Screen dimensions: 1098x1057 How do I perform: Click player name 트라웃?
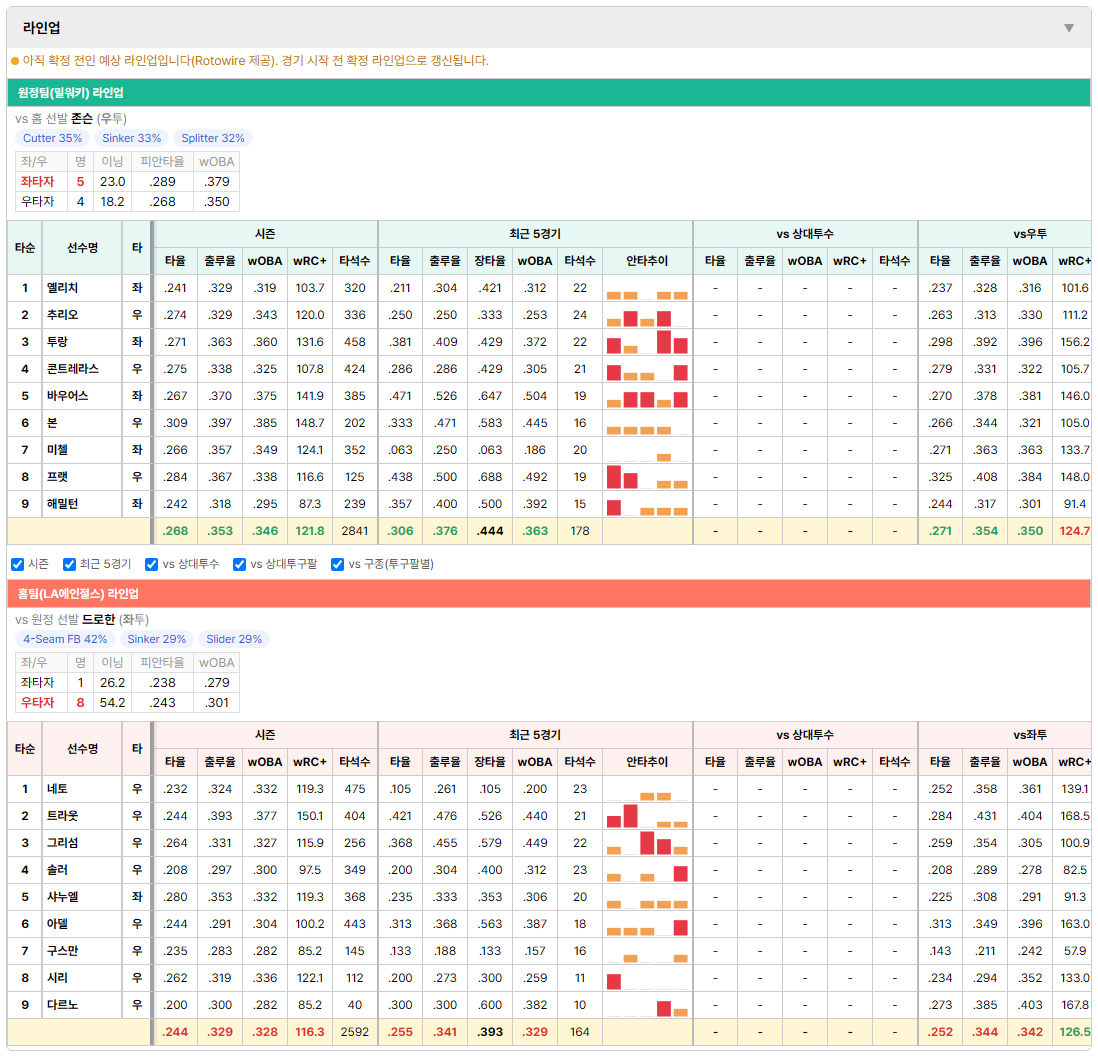coord(62,816)
